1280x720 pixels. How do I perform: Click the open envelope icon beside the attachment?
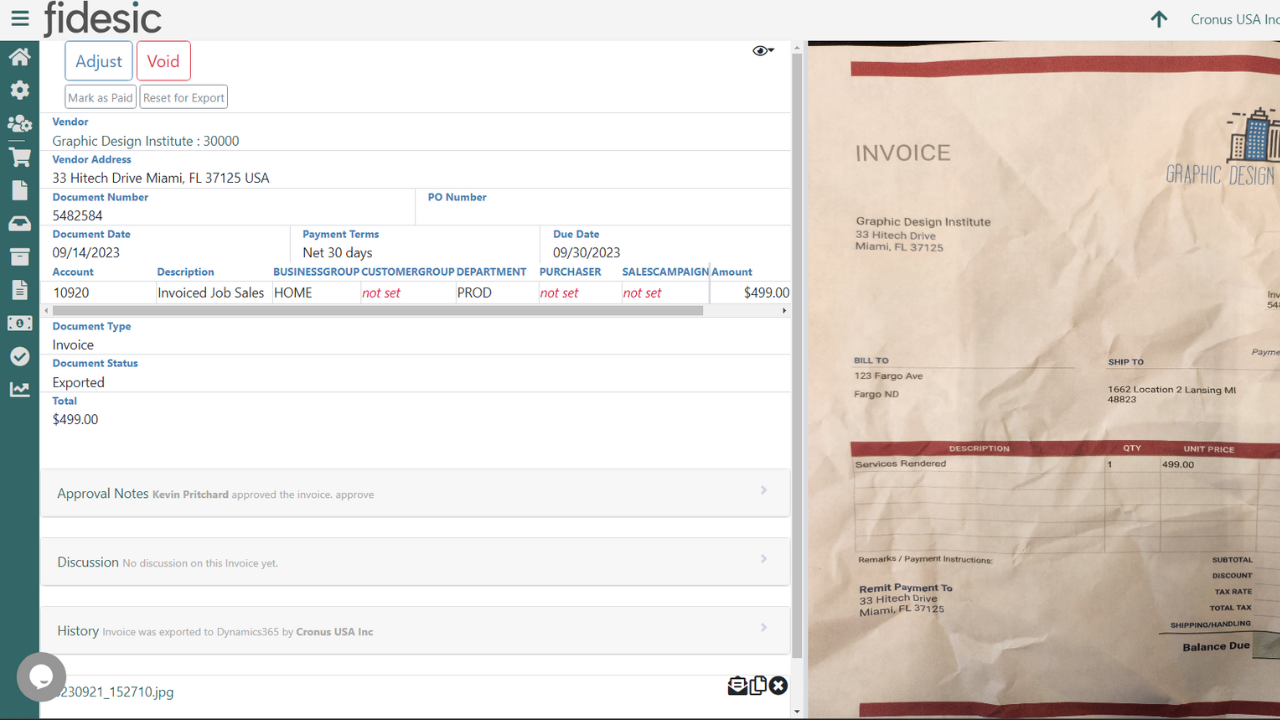(x=737, y=685)
